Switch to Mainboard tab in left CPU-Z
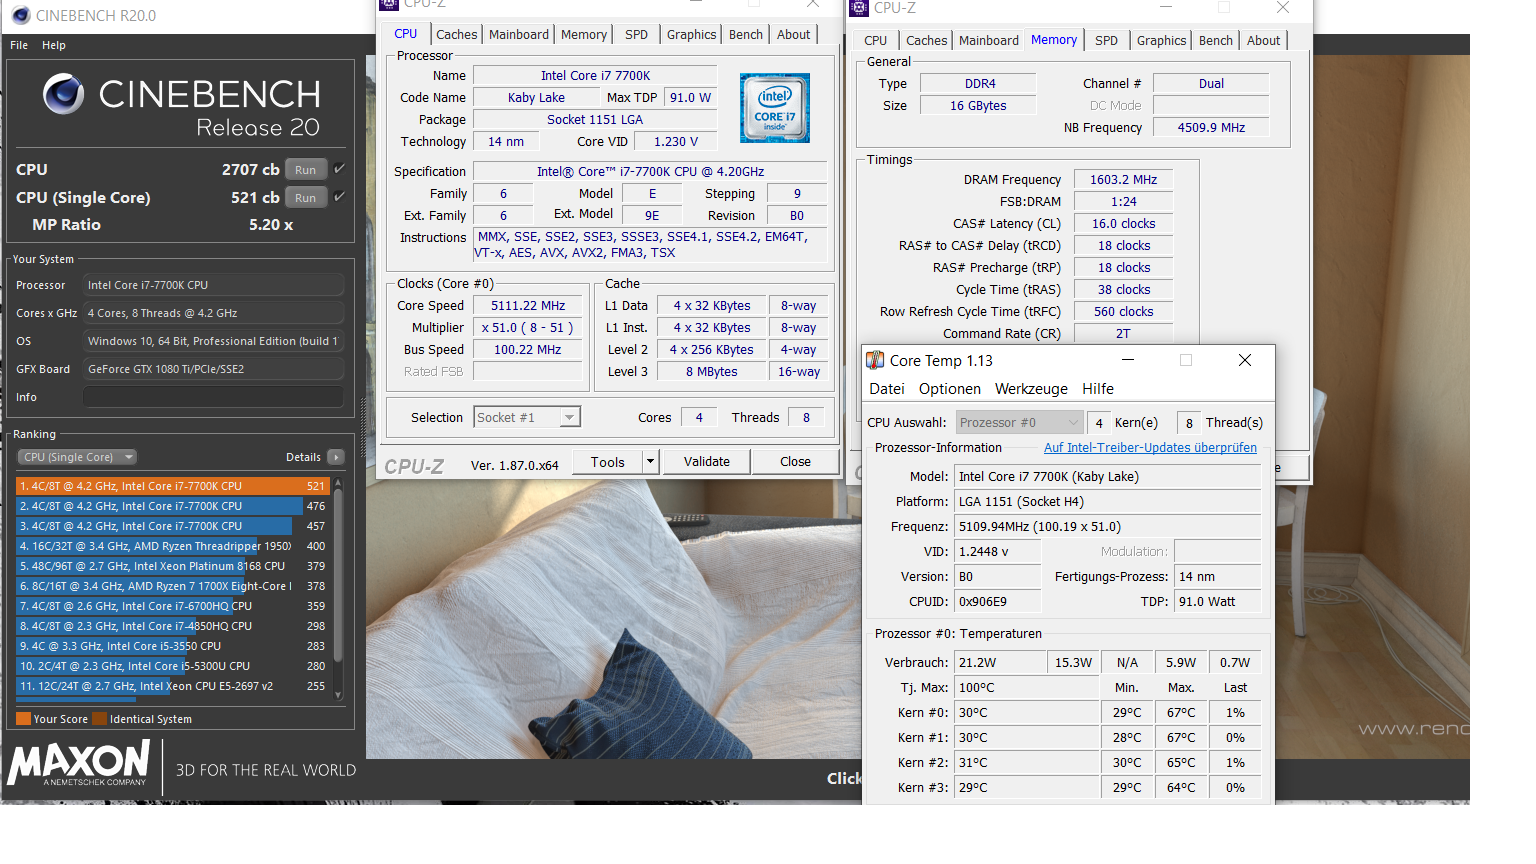Viewport: 1536px width, 864px height. pos(518,34)
